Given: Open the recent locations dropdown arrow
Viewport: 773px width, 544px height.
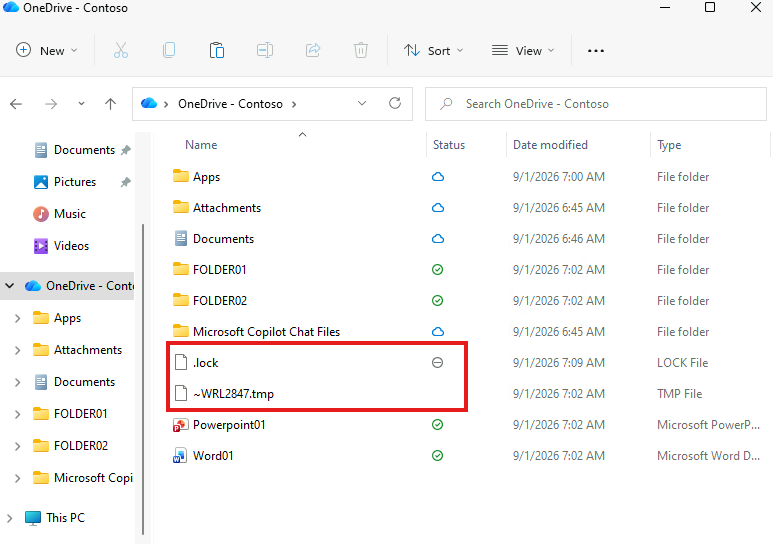Looking at the screenshot, I should point(81,104).
